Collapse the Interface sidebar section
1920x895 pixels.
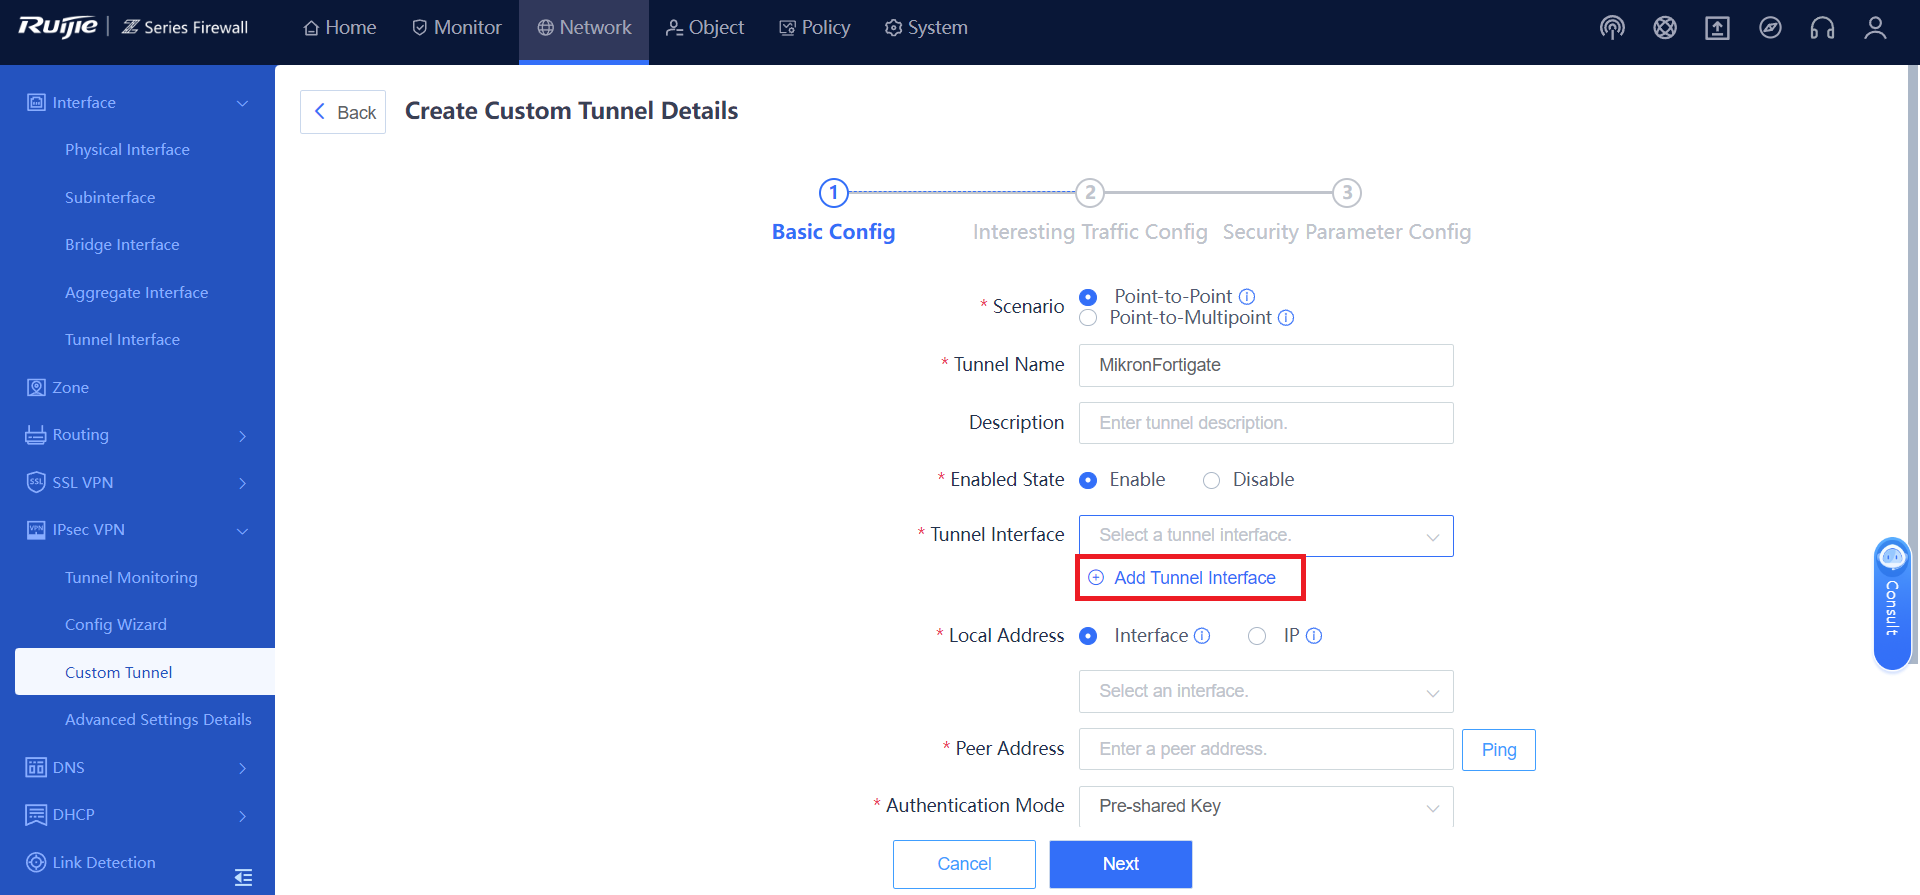click(x=242, y=103)
